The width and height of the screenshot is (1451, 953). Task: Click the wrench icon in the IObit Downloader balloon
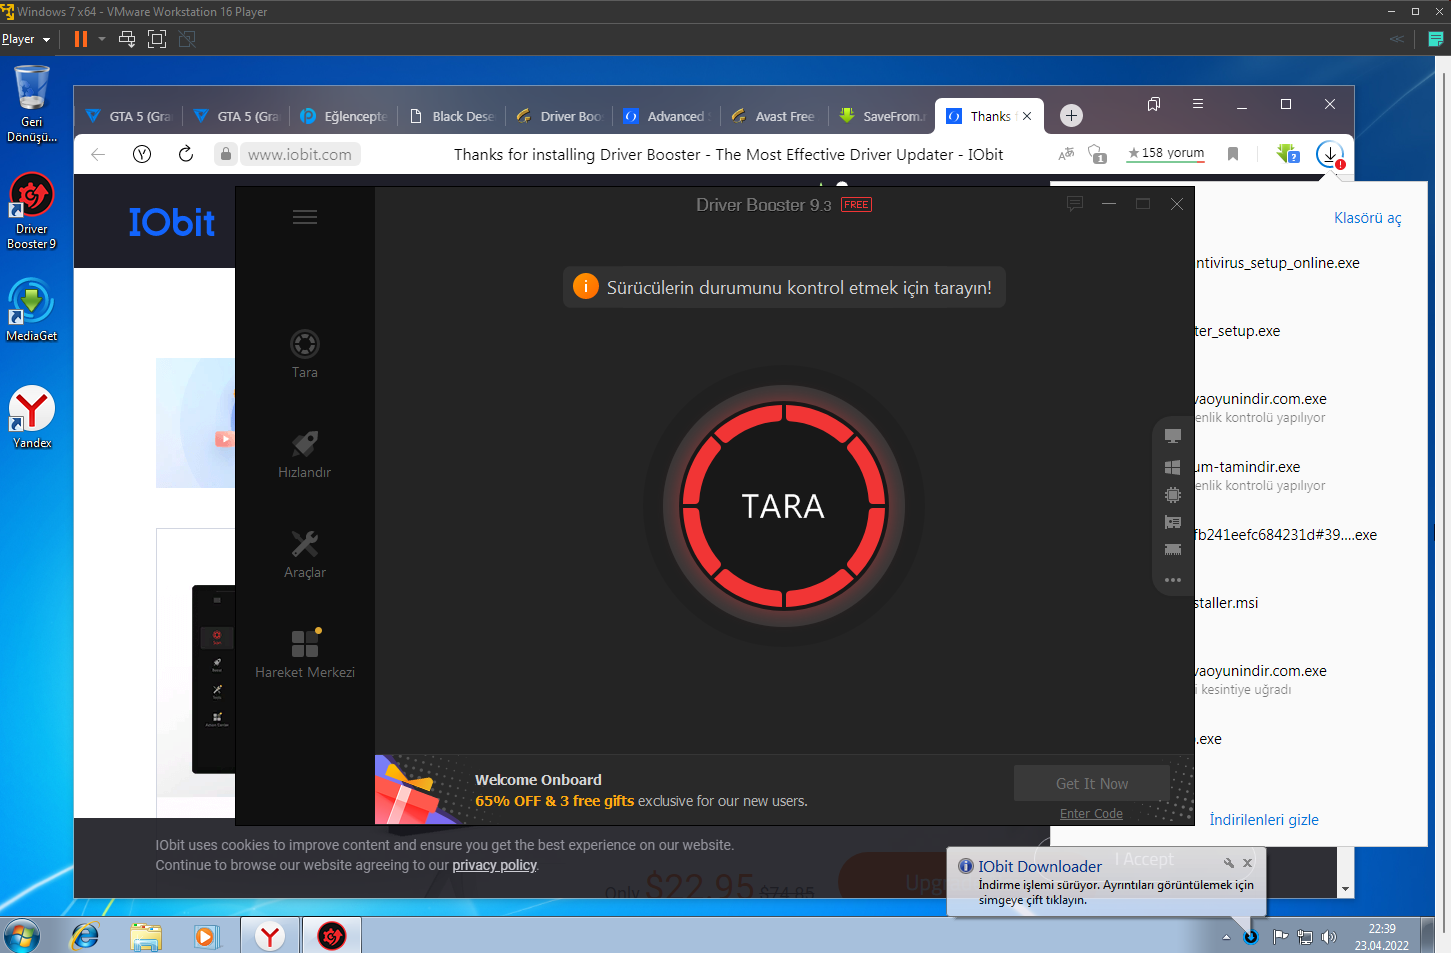click(1229, 863)
